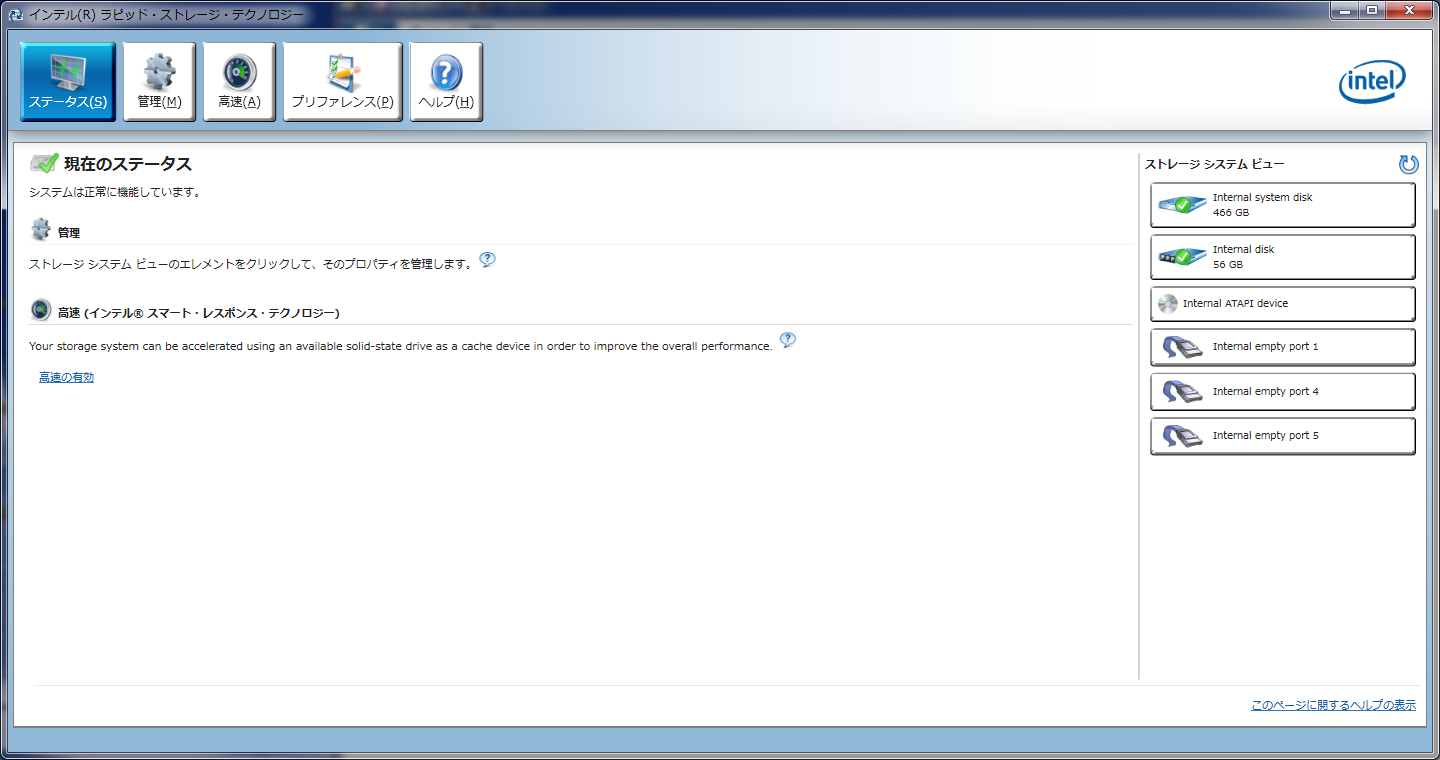1440x760 pixels.
Task: Click the smart response technology heading text
Action: [x=199, y=313]
